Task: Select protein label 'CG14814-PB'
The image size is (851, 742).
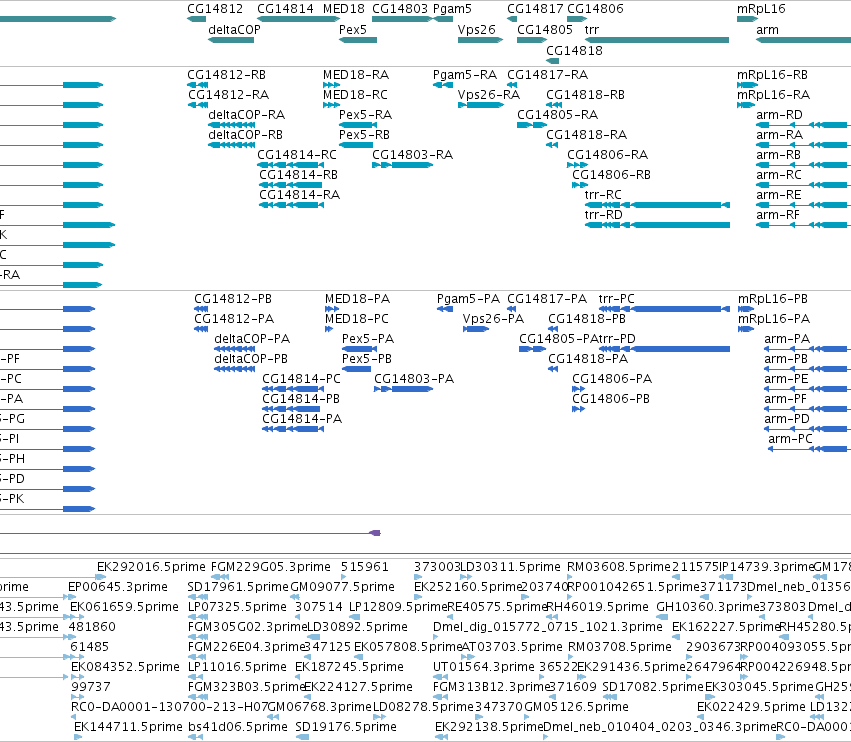Action: [x=301, y=398]
